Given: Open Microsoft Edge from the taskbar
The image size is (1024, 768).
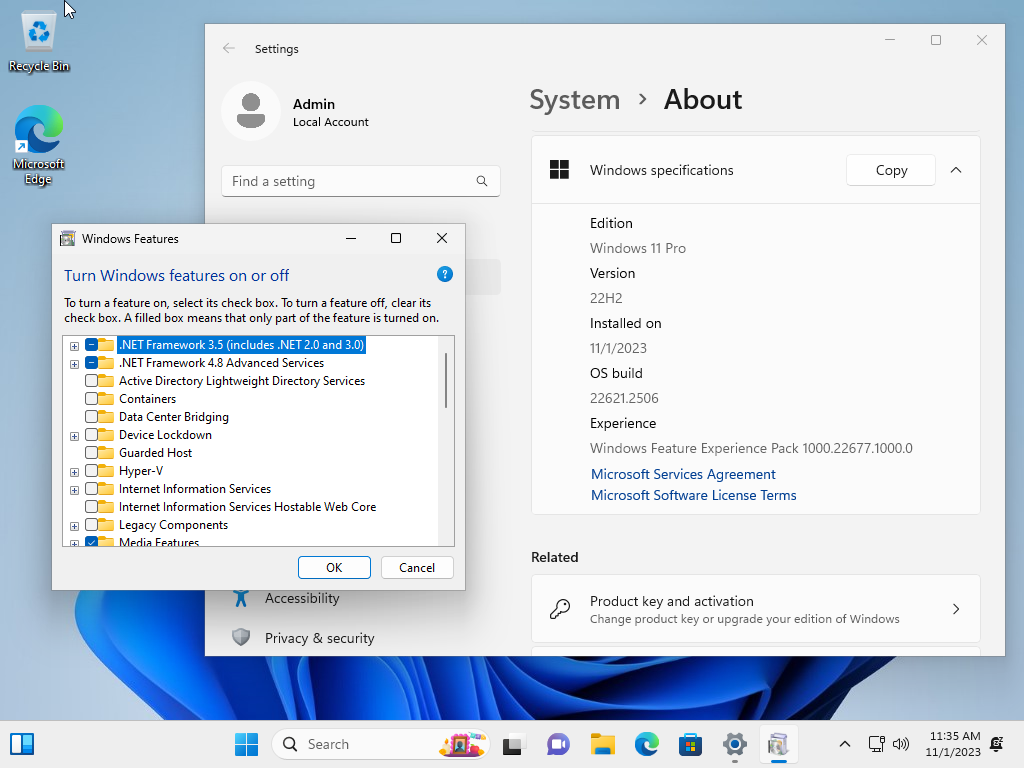Looking at the screenshot, I should point(647,744).
